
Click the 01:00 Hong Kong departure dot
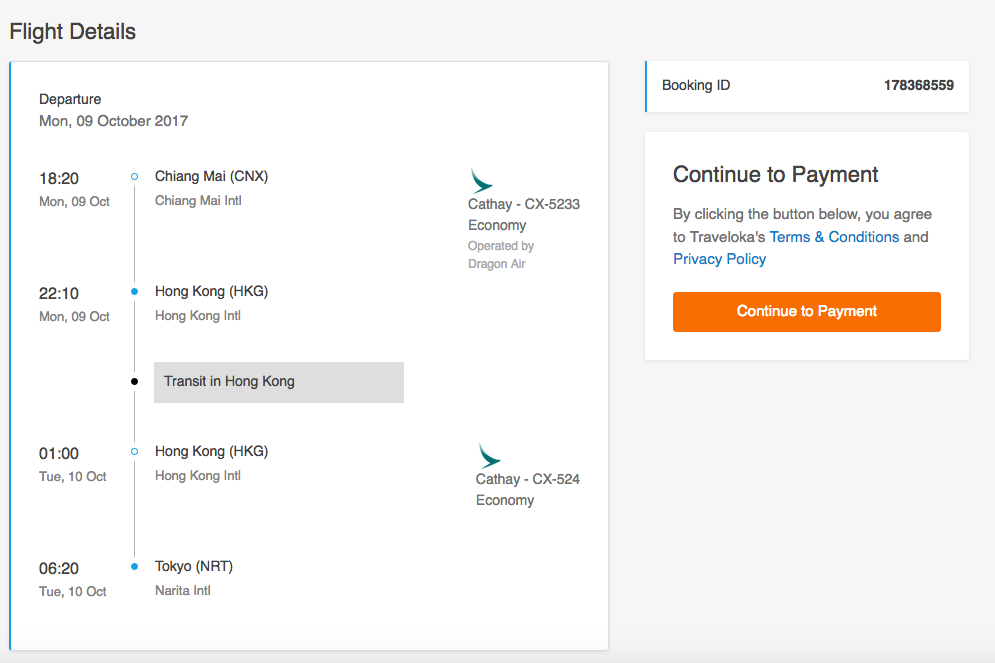coord(135,452)
